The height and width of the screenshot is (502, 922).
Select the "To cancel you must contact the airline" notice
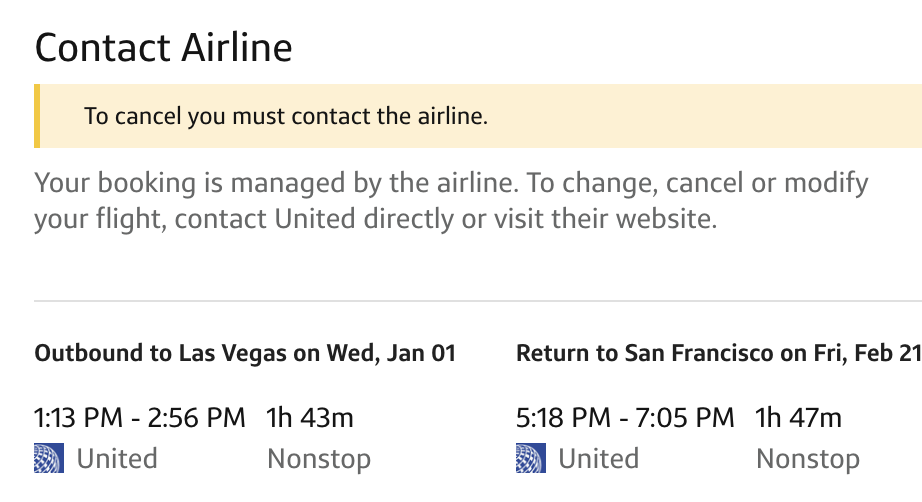coord(286,116)
